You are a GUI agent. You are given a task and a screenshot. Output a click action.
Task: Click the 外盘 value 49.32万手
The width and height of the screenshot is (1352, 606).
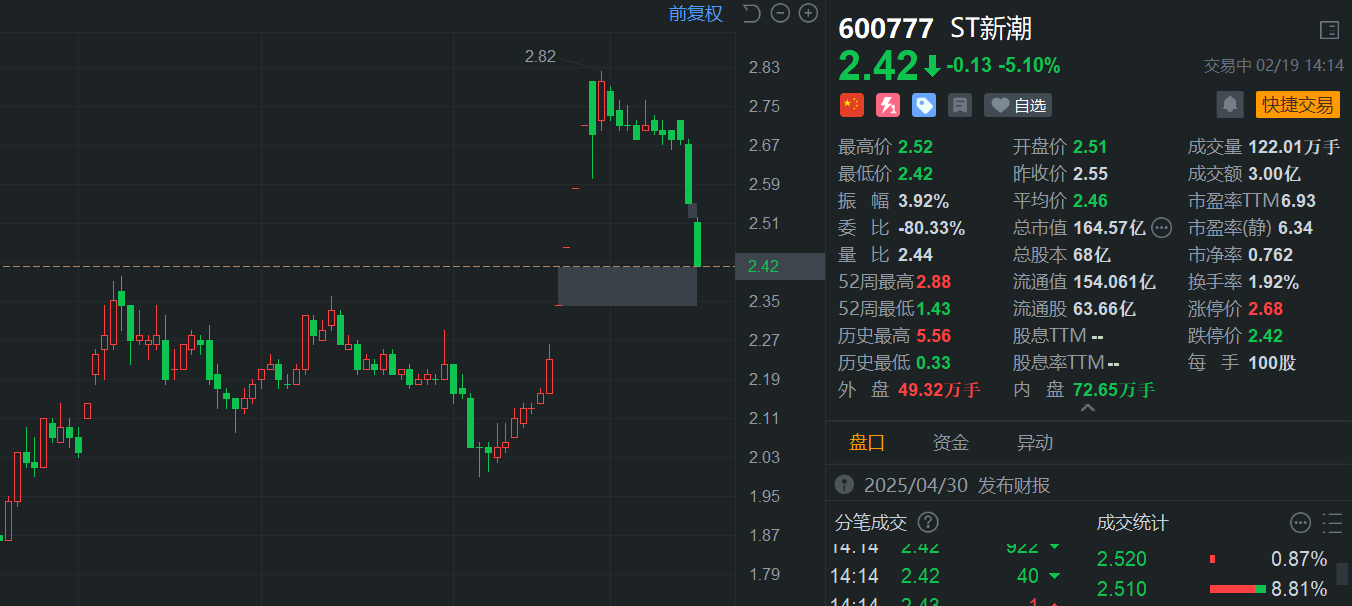click(x=939, y=390)
